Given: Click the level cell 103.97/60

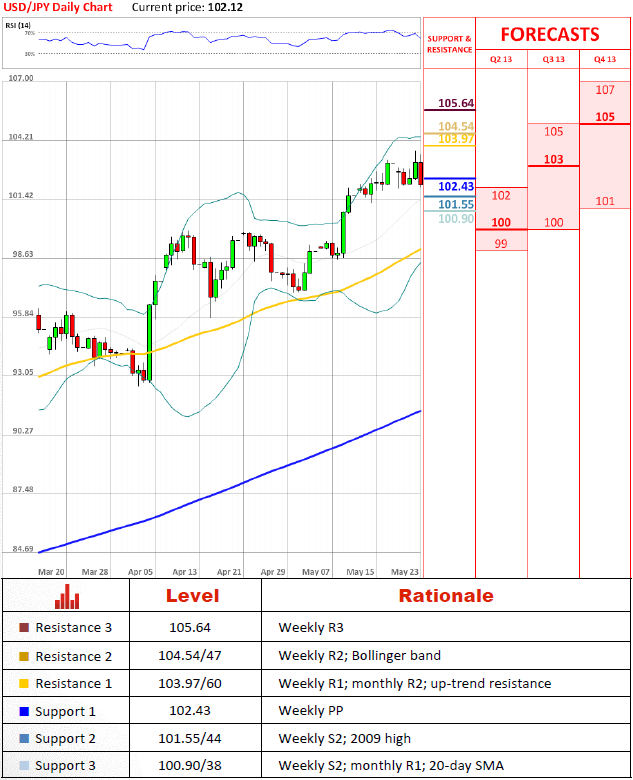Looking at the screenshot, I should [190, 683].
